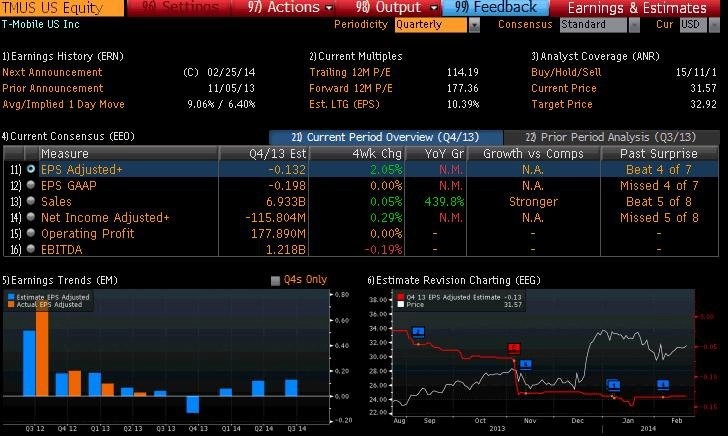This screenshot has width=728, height=436.
Task: Click the 99) Feedback button
Action: pos(496,7)
